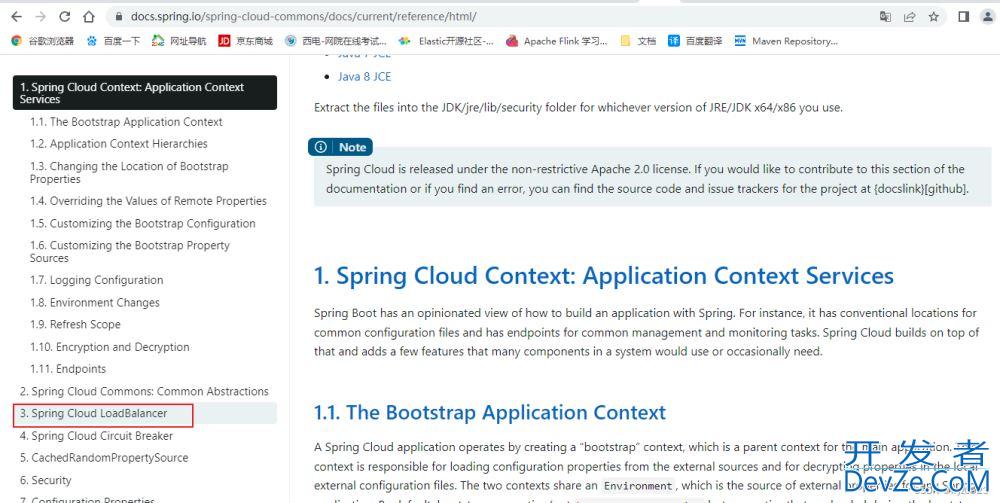Jump to 1.11 Endpoints
Screen dimensions: 1000x503
point(68,369)
